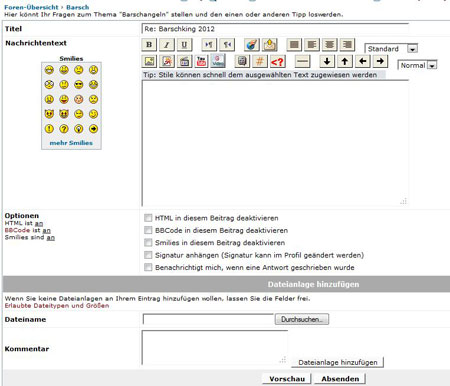The height and width of the screenshot is (386, 450).
Task: Insert the light bulb idea smiley
Action: coord(79,129)
